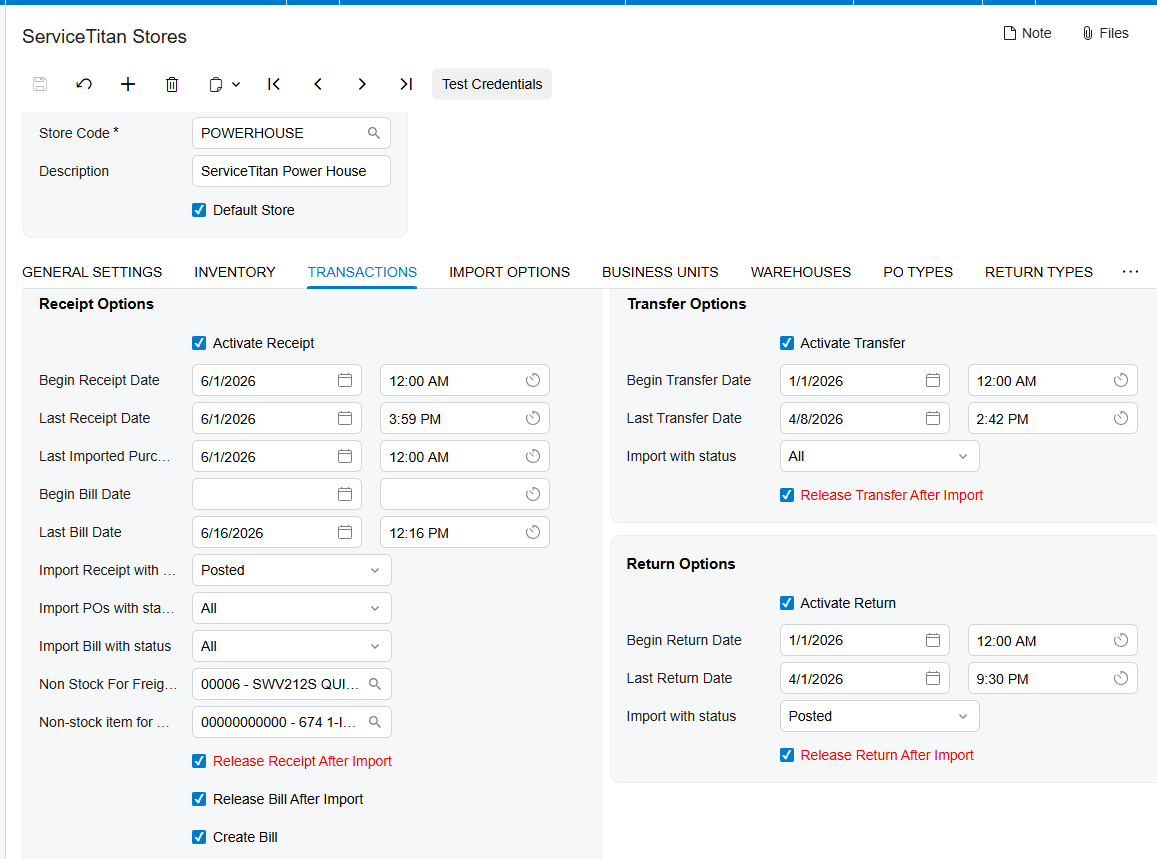Switch to the General Settings tab
Image resolution: width=1157 pixels, height=859 pixels.
[92, 272]
